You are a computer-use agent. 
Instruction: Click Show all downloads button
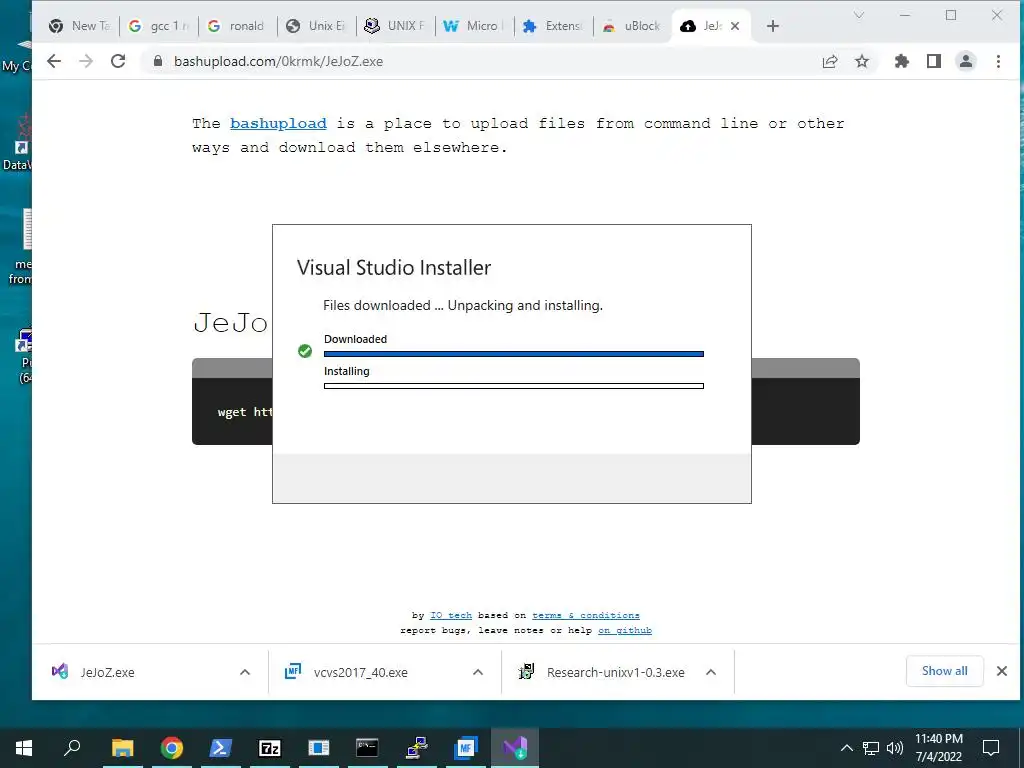944,671
